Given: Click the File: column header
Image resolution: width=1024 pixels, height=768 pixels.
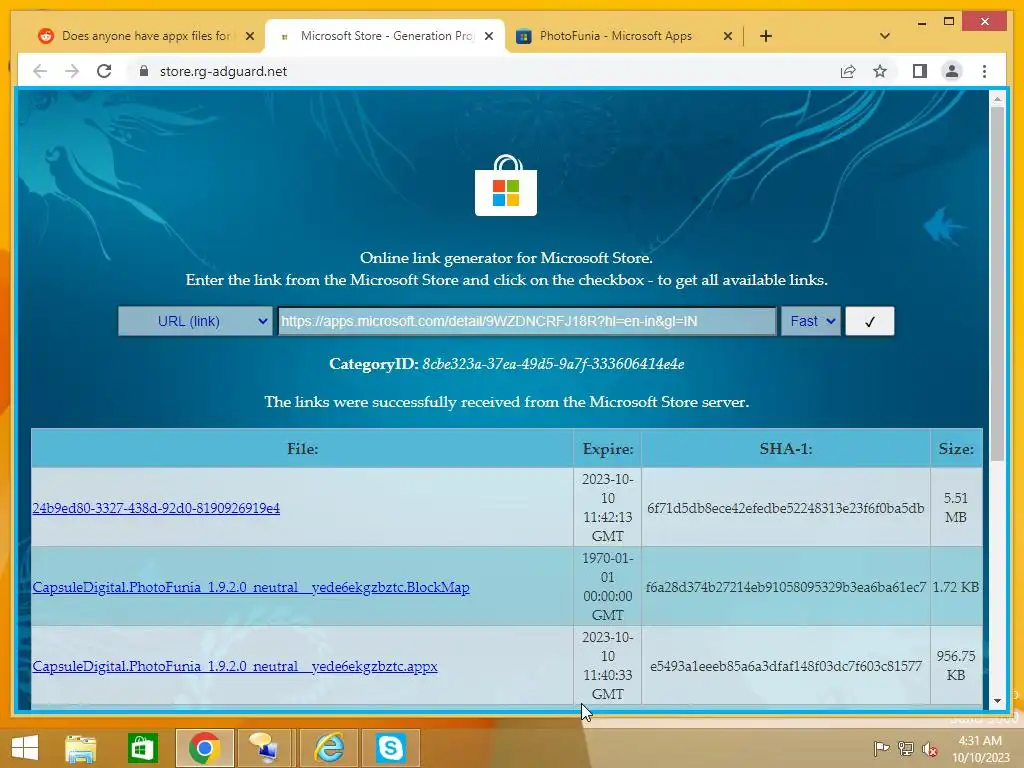Looking at the screenshot, I should pyautogui.click(x=302, y=449).
